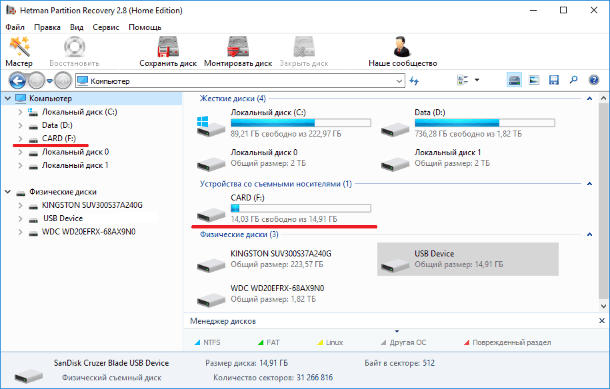Expand Локальный диск 0 tree node

pyautogui.click(x=20, y=152)
